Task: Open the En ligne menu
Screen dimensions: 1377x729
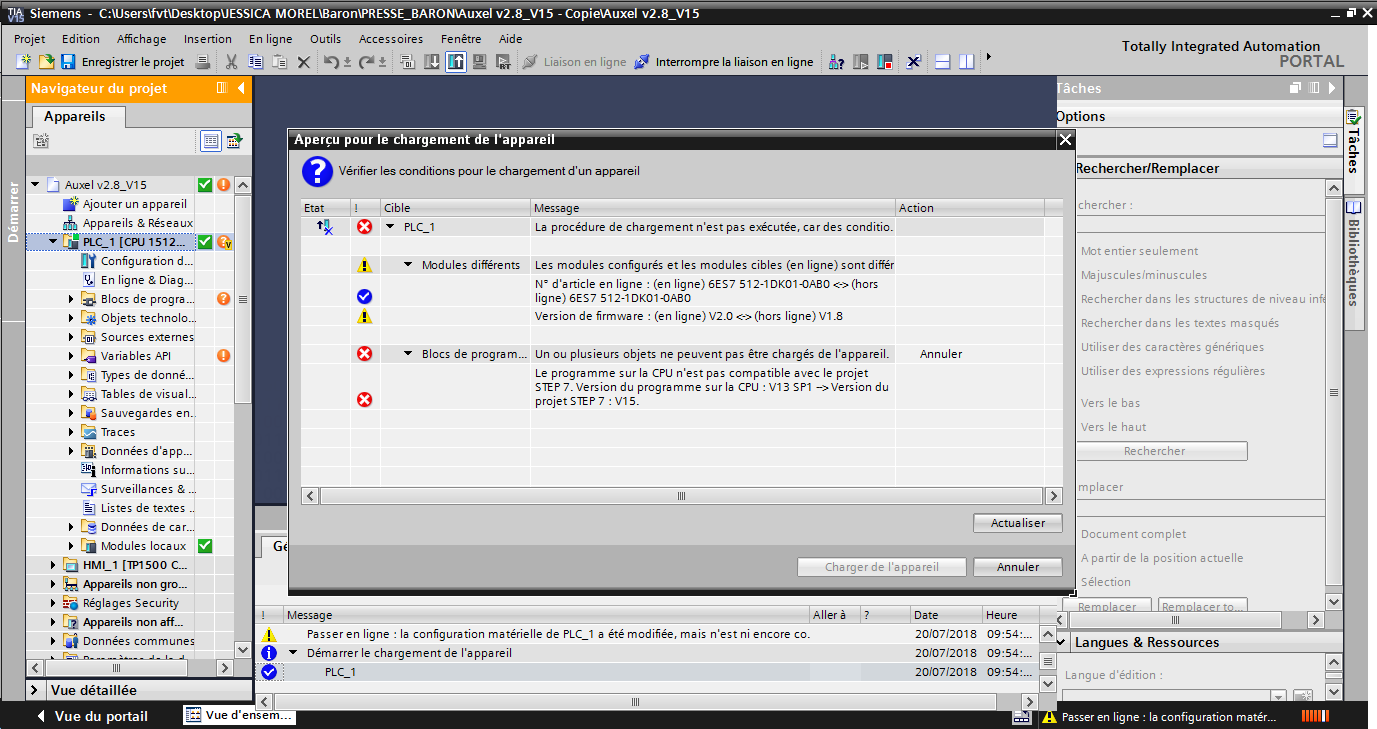Action: pyautogui.click(x=270, y=39)
